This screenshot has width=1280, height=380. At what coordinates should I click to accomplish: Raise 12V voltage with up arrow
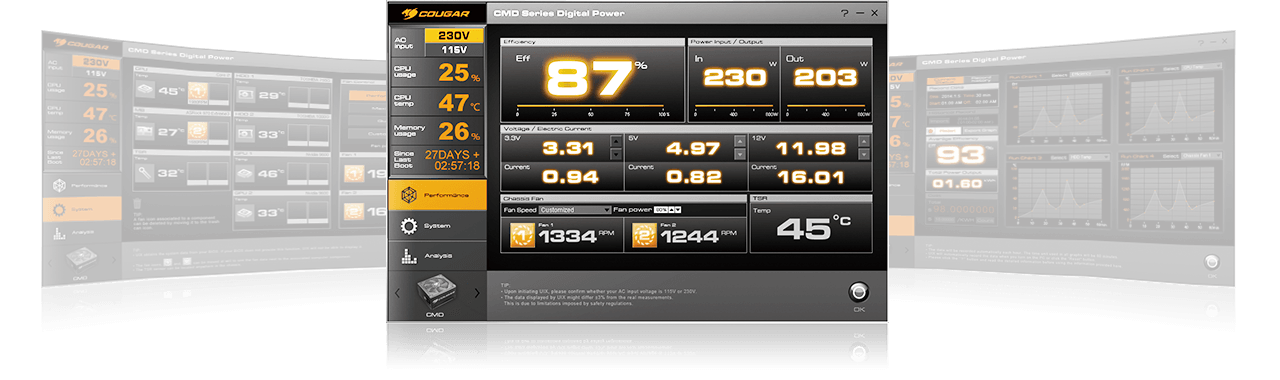[x=864, y=141]
